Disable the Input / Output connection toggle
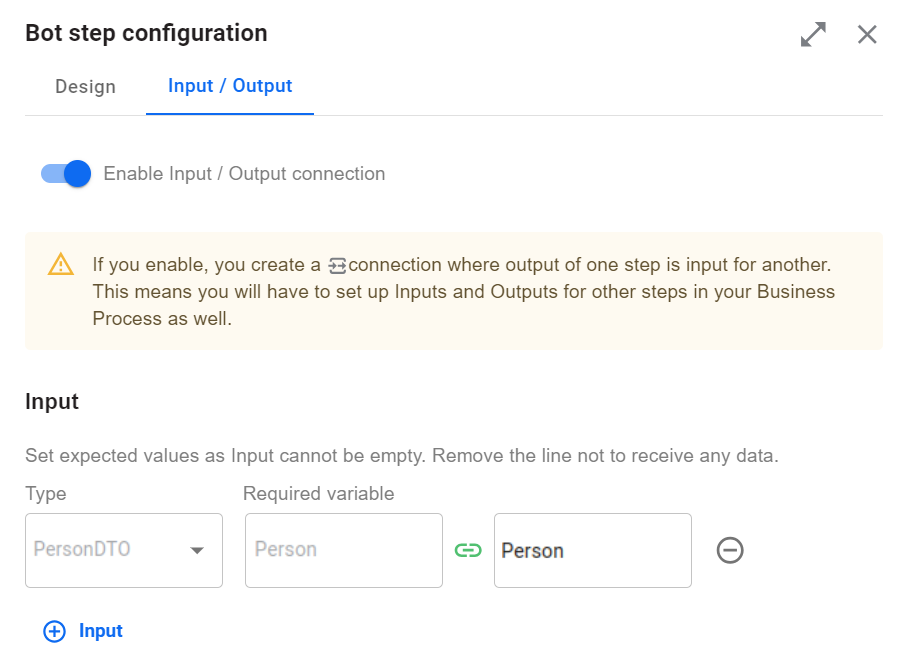Screen dimensions: 911x670 66,174
